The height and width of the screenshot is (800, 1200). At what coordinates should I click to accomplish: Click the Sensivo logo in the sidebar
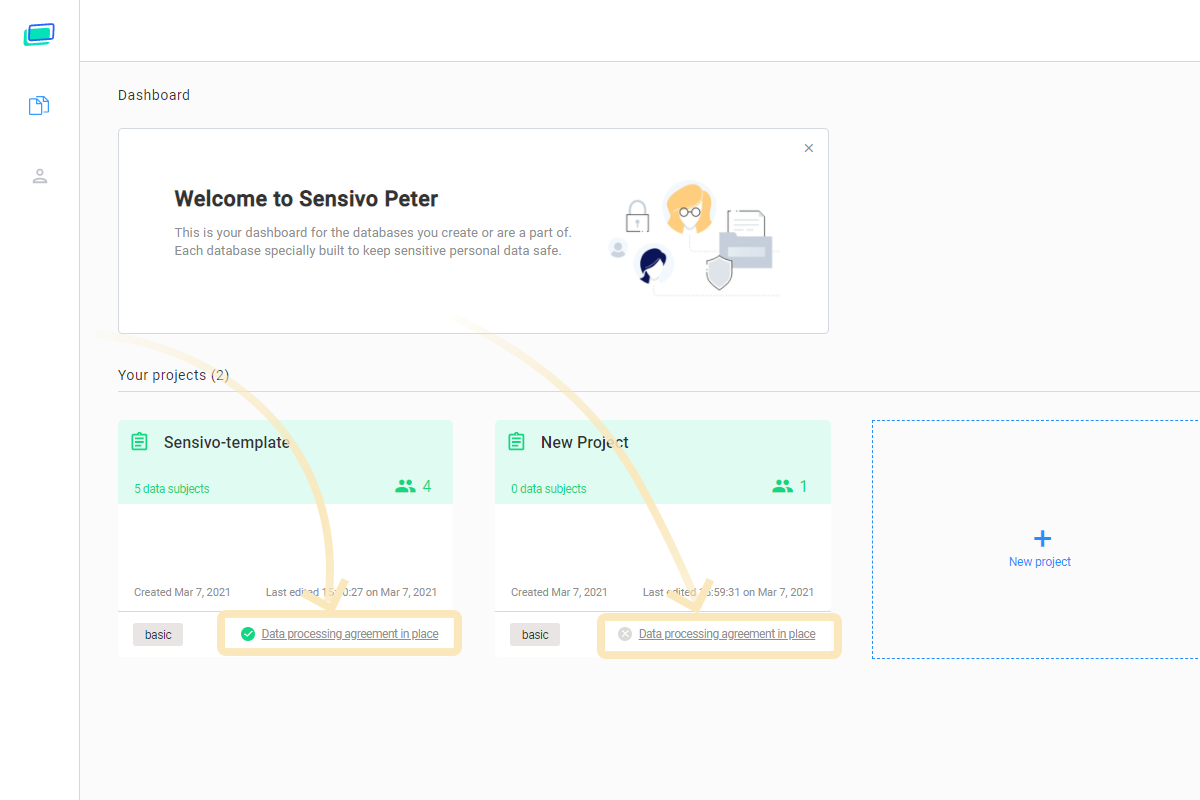(x=39, y=35)
